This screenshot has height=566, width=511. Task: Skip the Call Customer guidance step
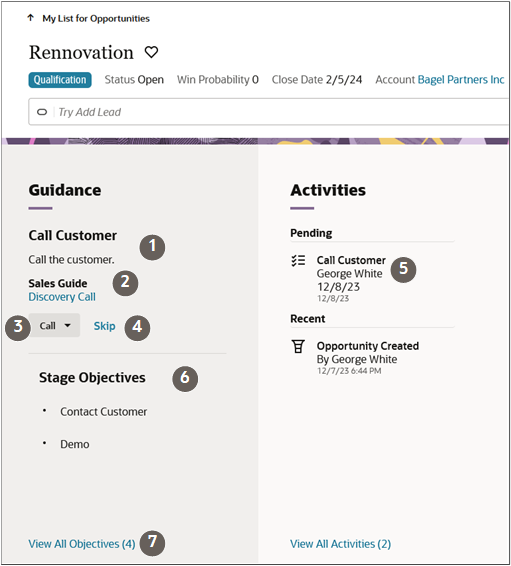104,326
